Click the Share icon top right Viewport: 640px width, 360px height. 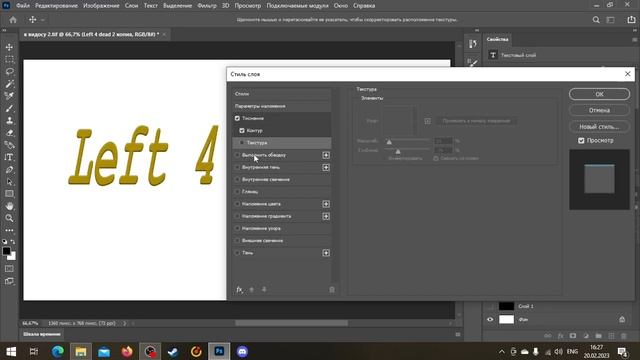click(631, 20)
